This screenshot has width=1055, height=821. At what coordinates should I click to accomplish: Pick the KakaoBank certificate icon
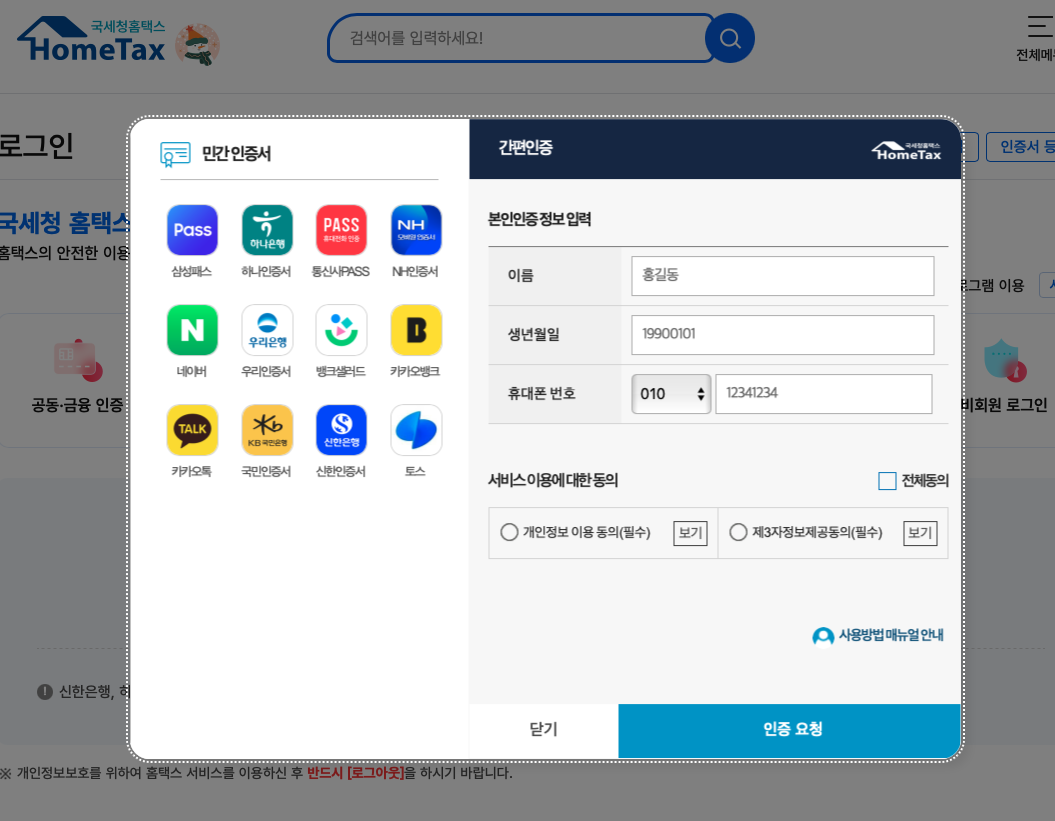(416, 330)
